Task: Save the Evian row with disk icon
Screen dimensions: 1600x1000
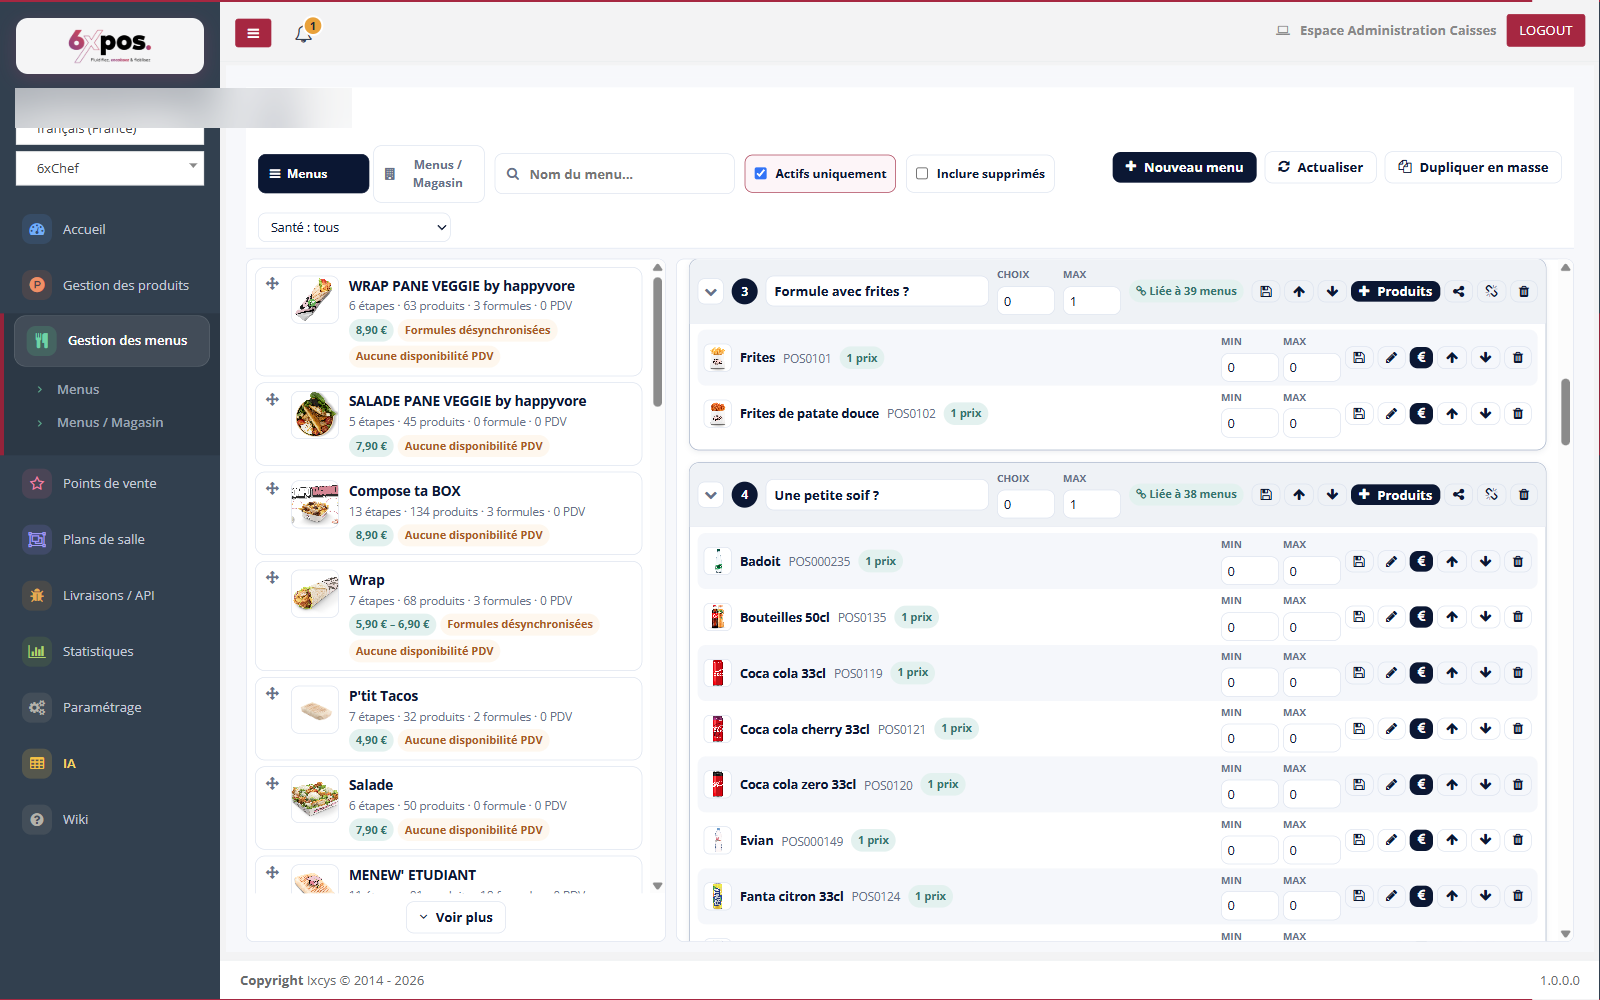Action: (x=1359, y=840)
